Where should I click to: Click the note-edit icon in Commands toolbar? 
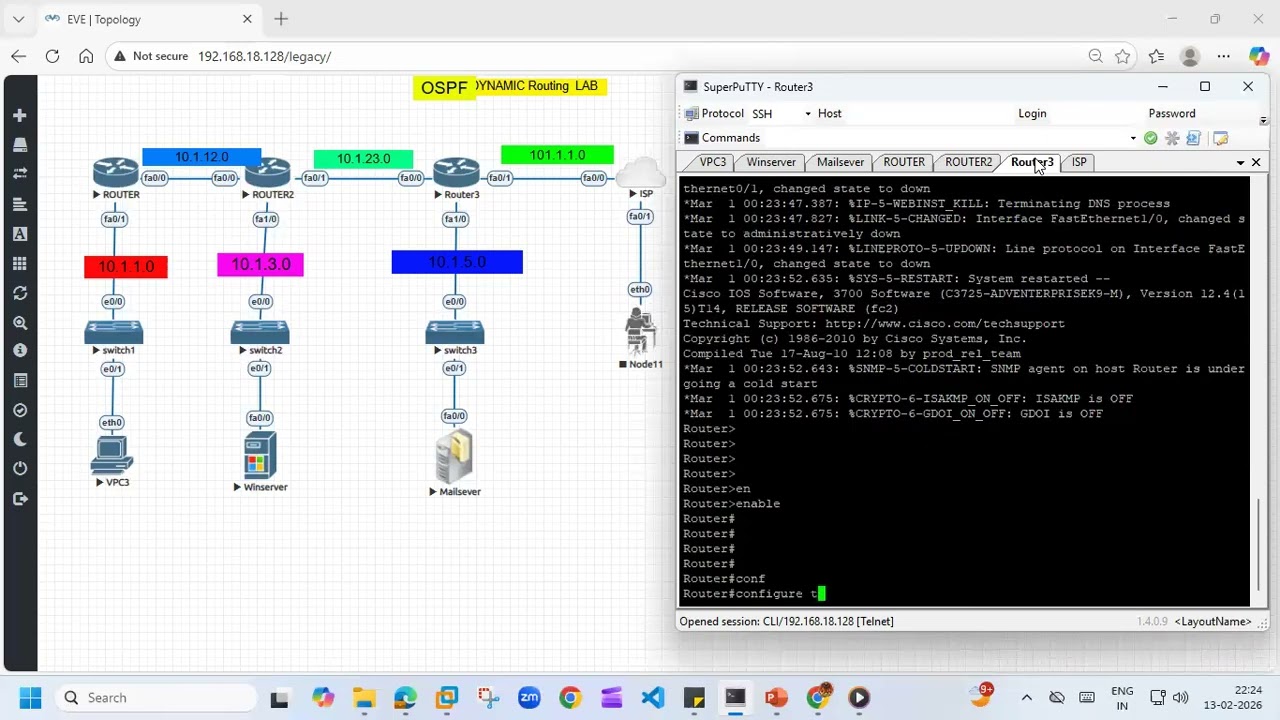pos(1220,138)
